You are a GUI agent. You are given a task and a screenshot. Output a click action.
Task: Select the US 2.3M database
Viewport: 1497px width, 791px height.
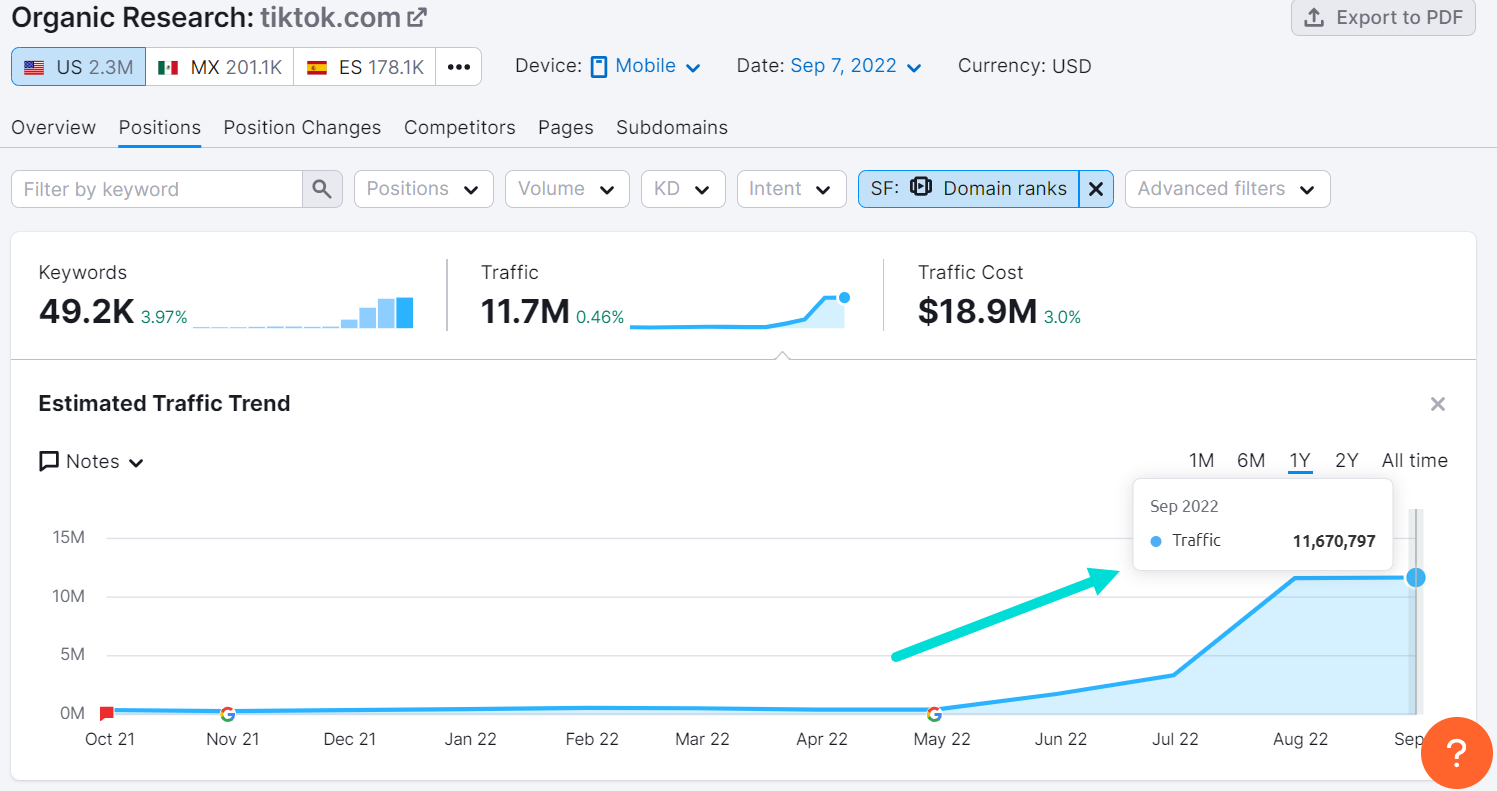(x=78, y=67)
